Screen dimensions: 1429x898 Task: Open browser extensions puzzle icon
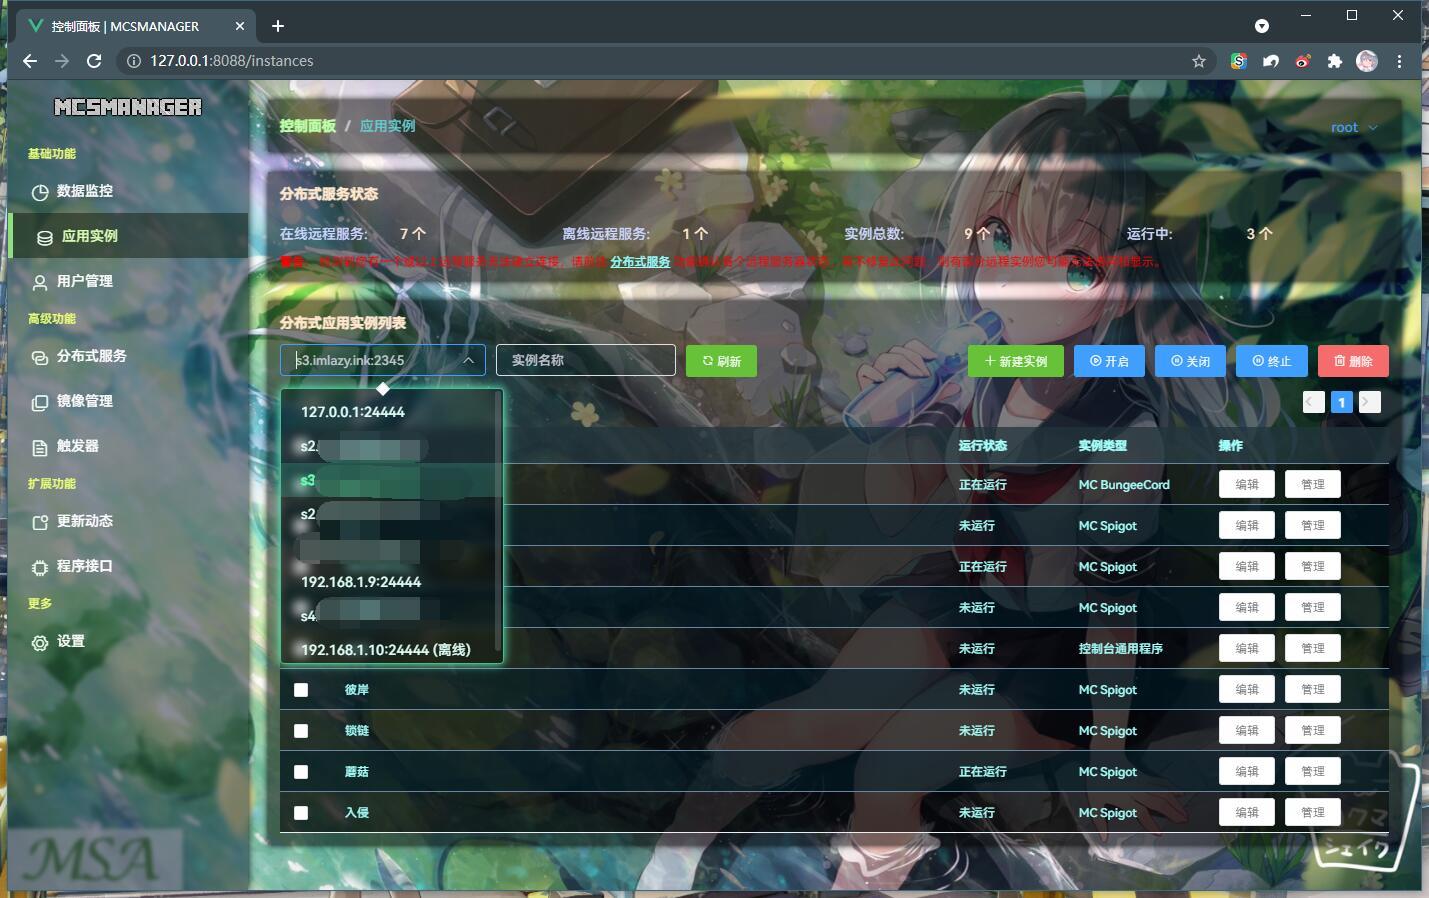coord(1334,61)
